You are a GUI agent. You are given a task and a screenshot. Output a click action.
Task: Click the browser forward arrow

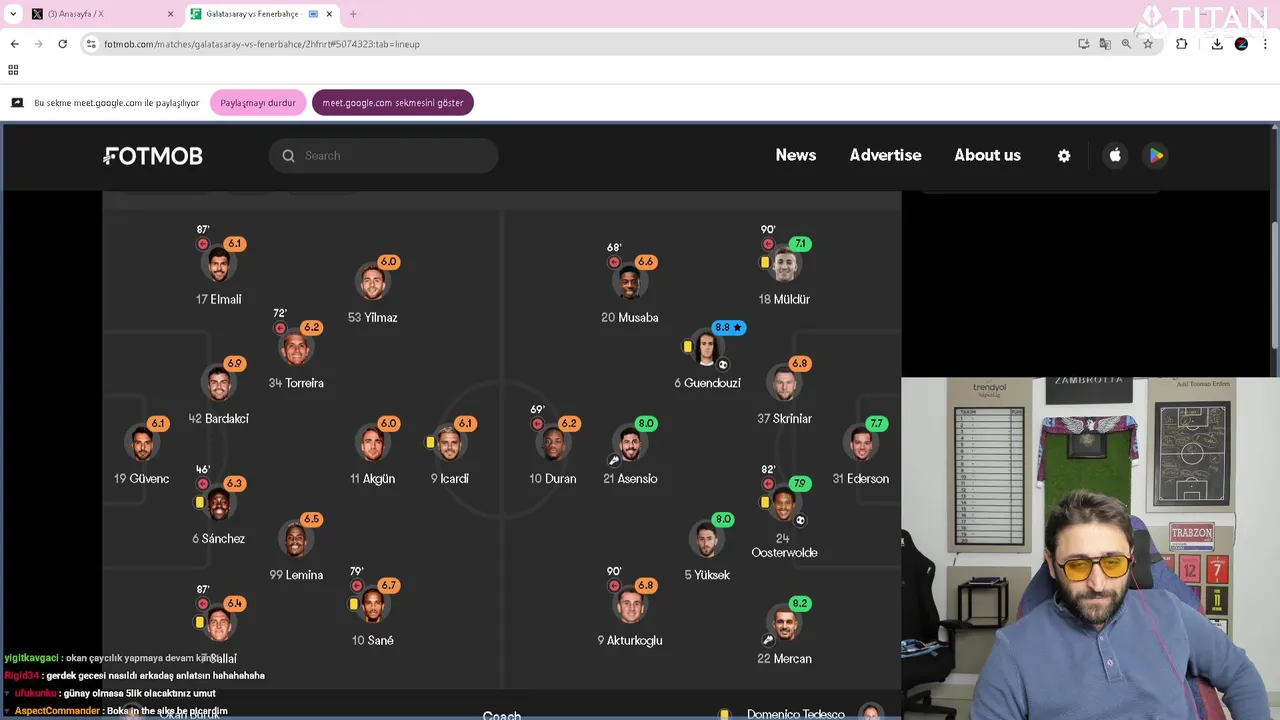[x=38, y=44]
